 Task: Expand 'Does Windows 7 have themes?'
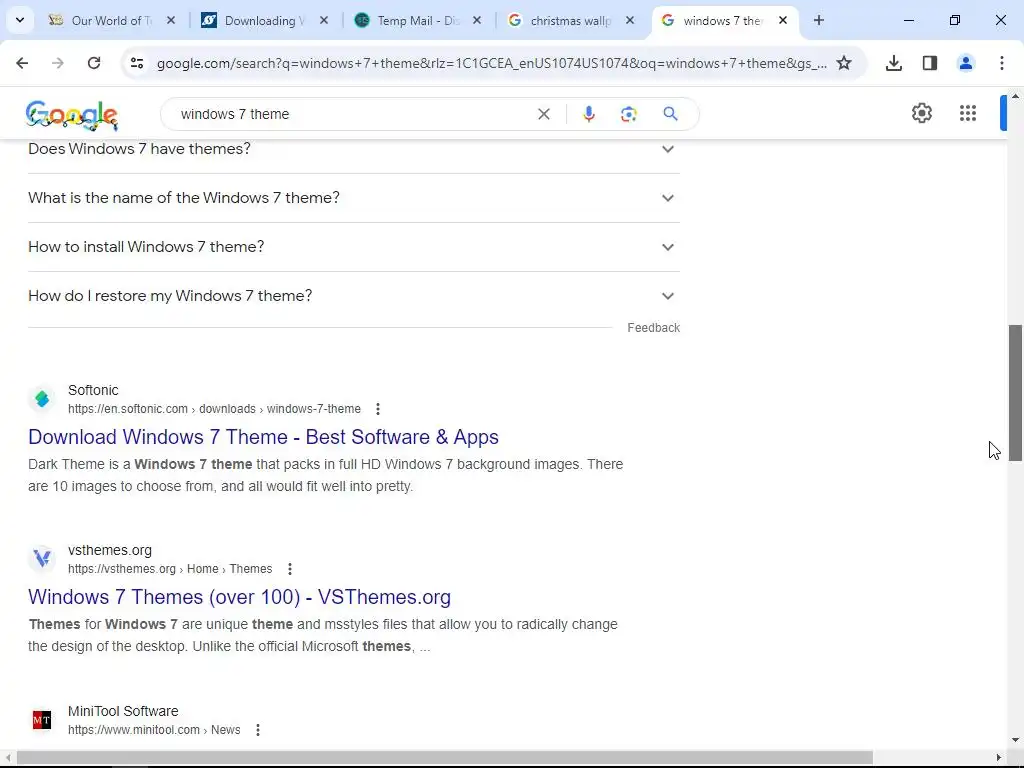[354, 149]
